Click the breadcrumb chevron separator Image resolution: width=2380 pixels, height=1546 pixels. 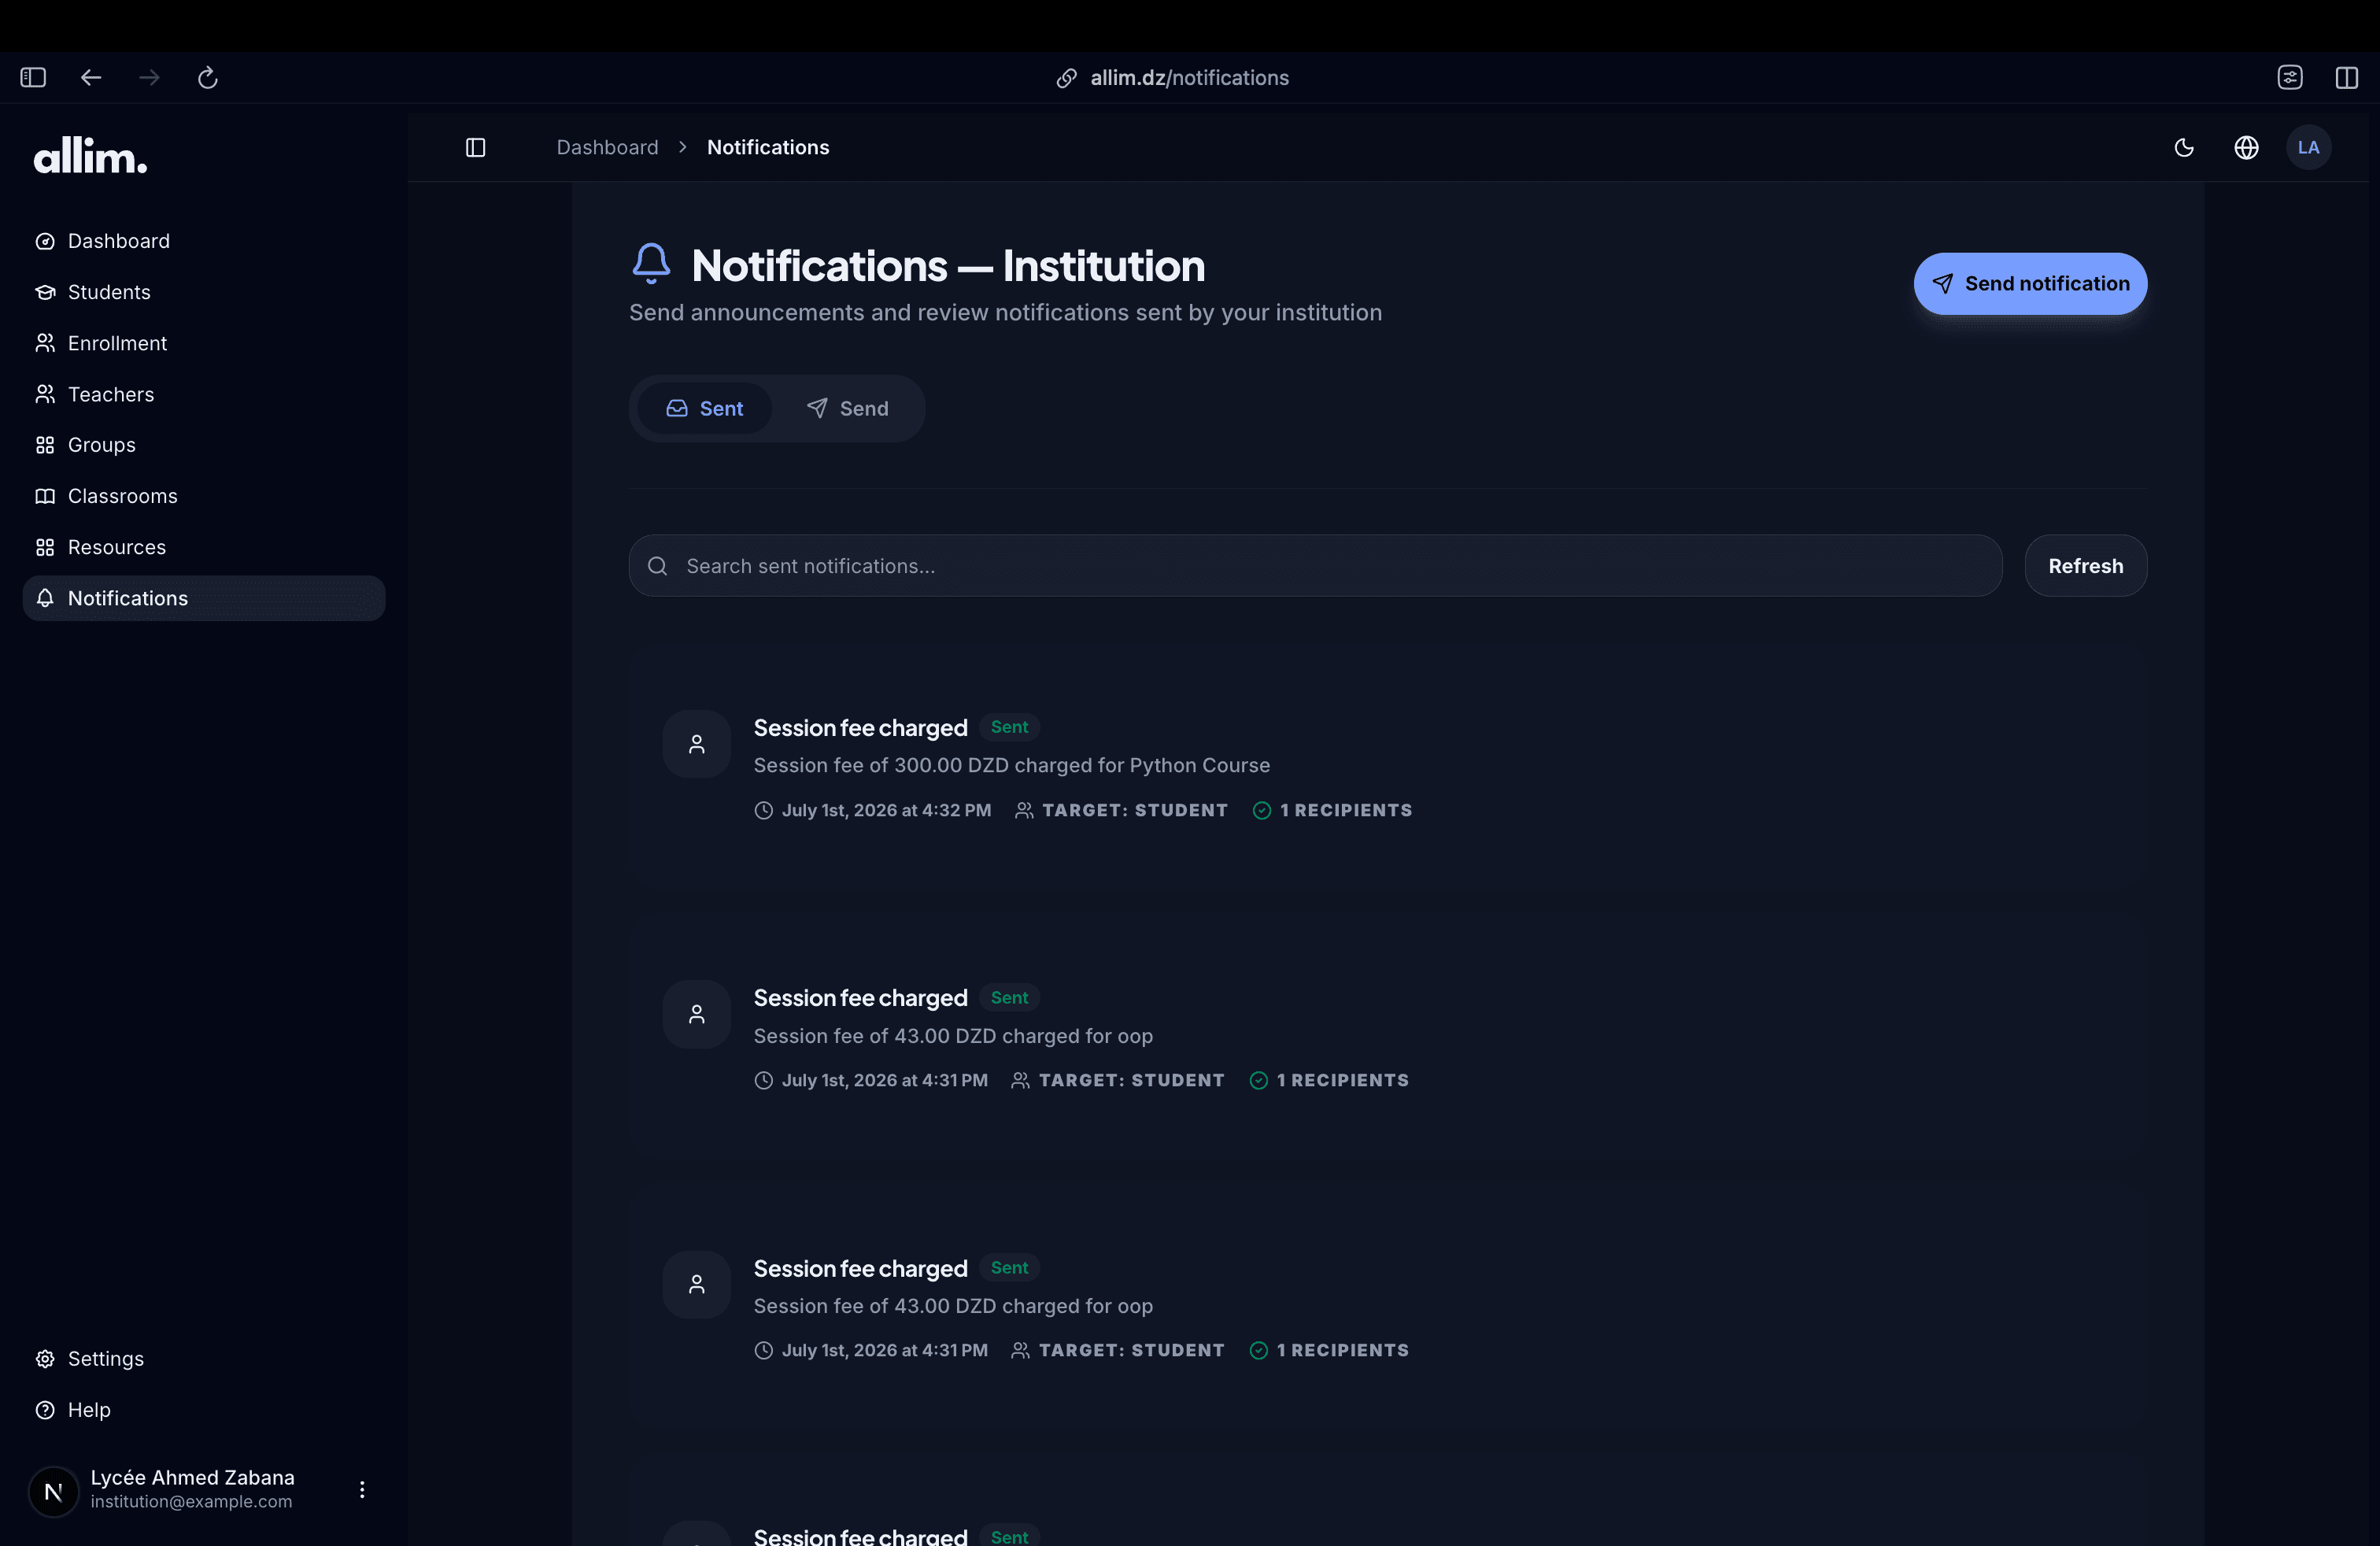click(x=682, y=147)
